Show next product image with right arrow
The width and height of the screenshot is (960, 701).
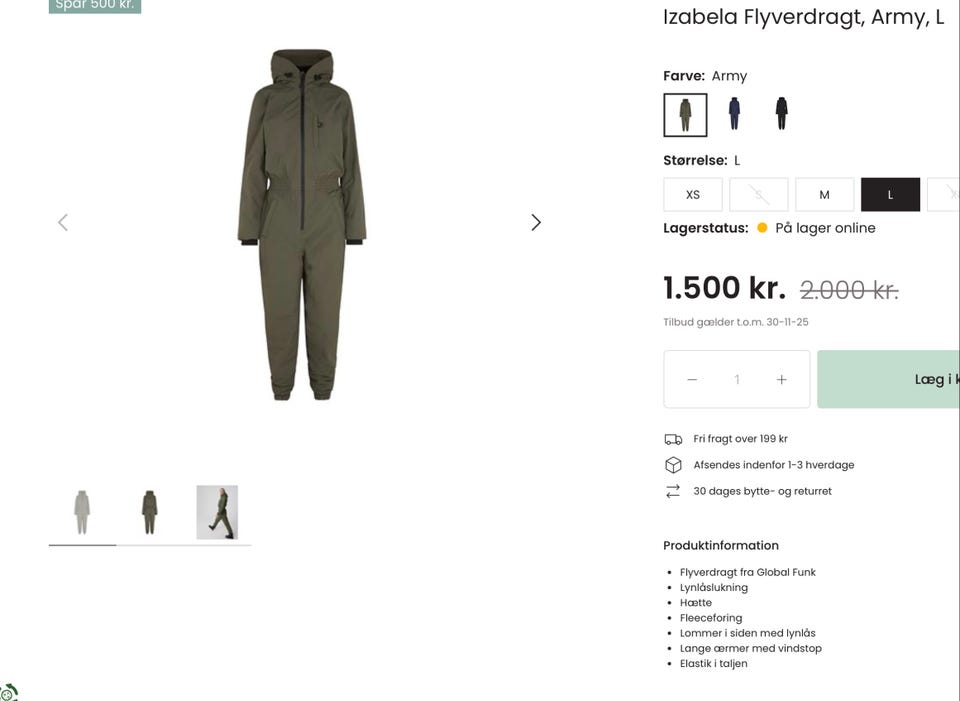(536, 222)
